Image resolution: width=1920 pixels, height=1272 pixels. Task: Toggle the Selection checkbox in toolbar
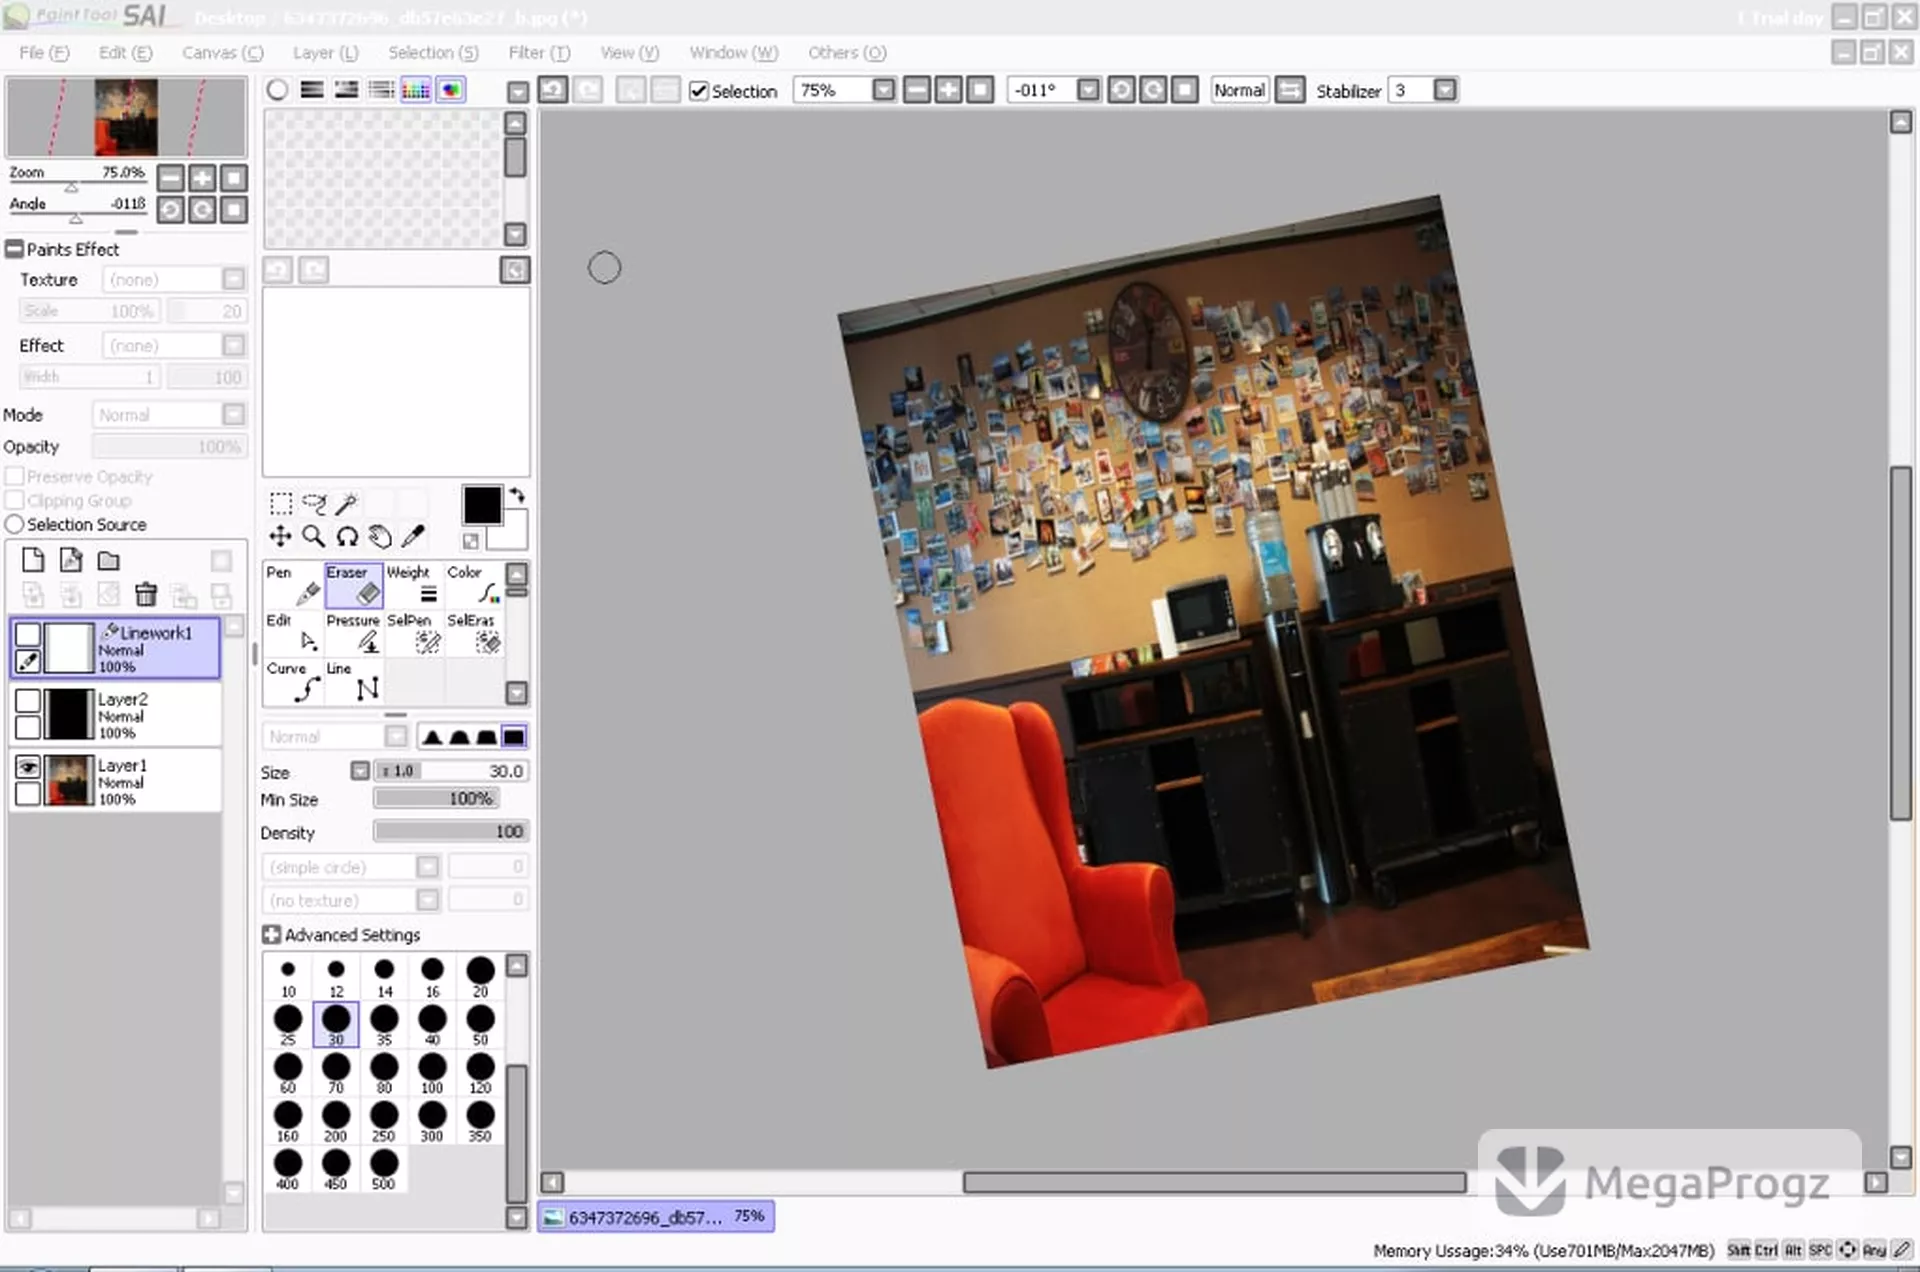pos(699,91)
